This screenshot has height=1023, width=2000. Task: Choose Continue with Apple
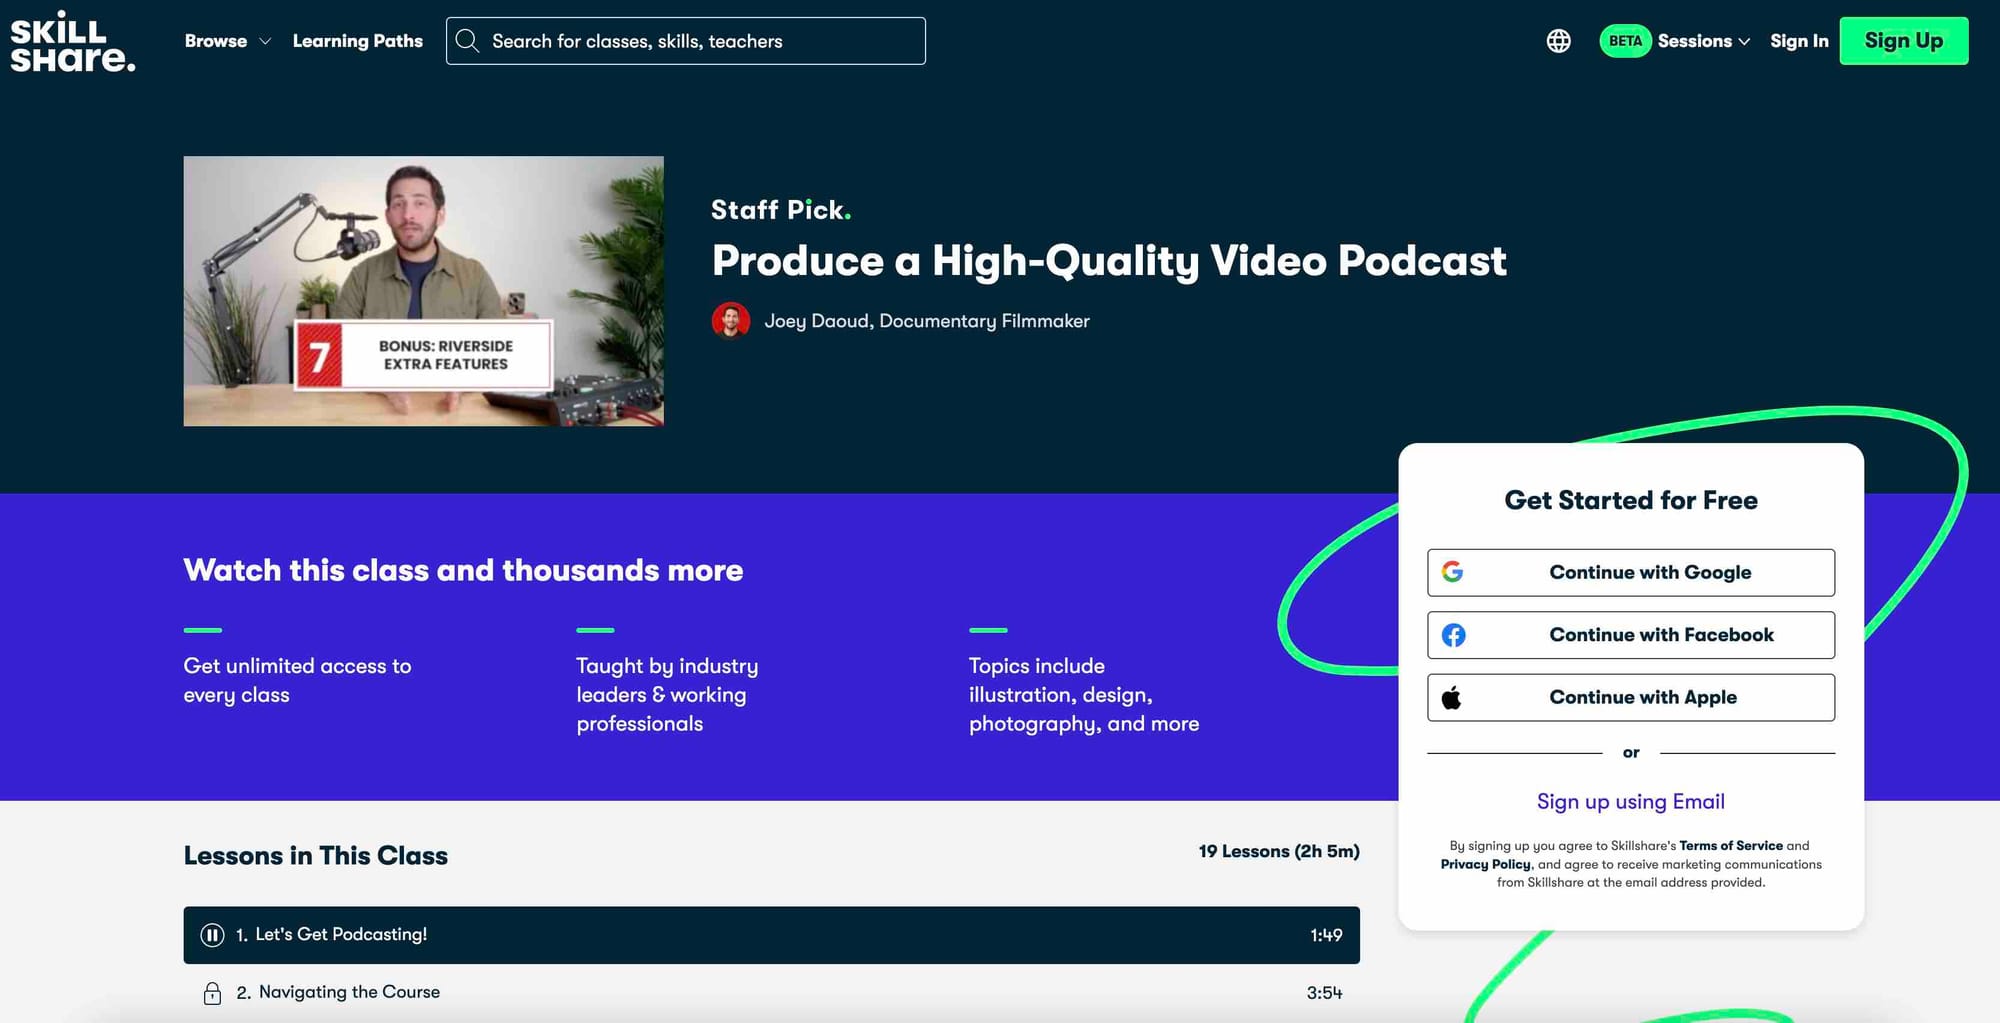click(1630, 697)
